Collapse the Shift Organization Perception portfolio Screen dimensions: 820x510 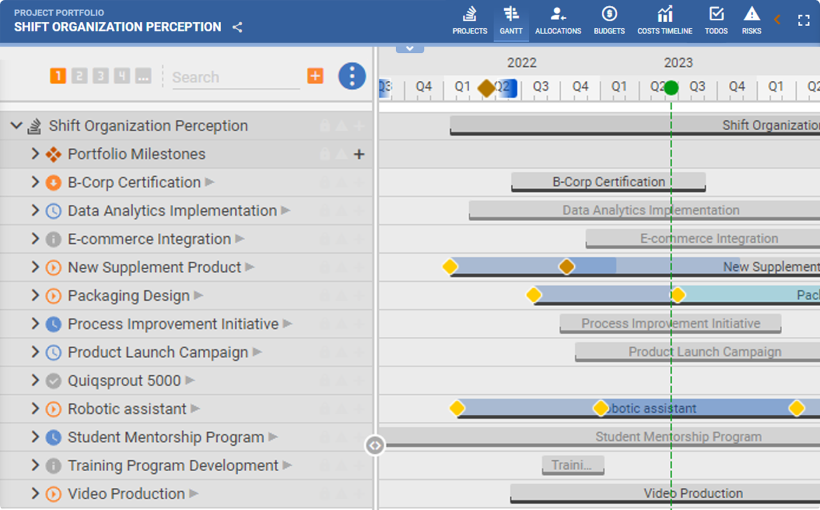point(16,126)
